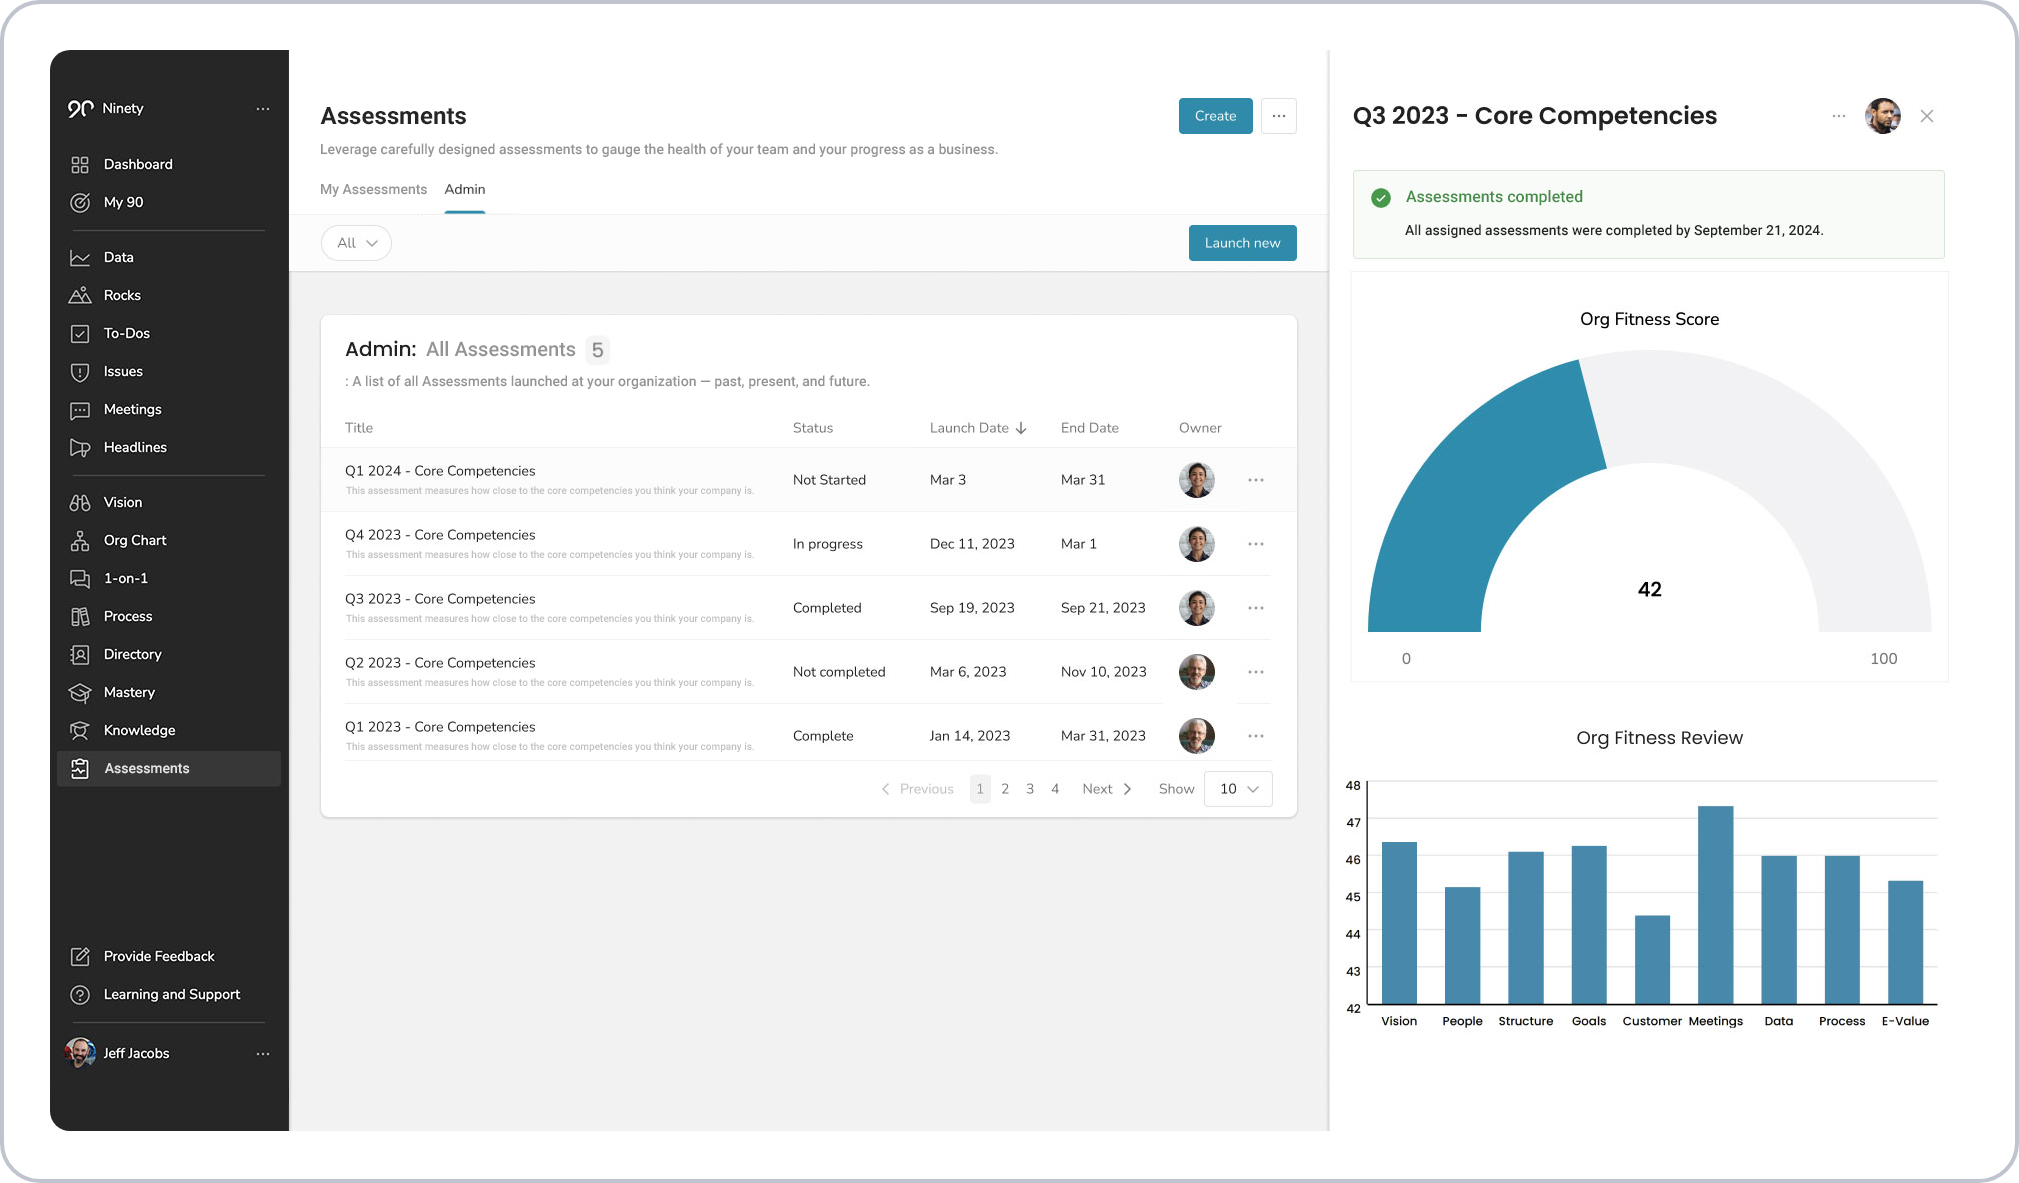Open the Show 10 pagination dropdown
The width and height of the screenshot is (2019, 1183).
pyautogui.click(x=1237, y=788)
